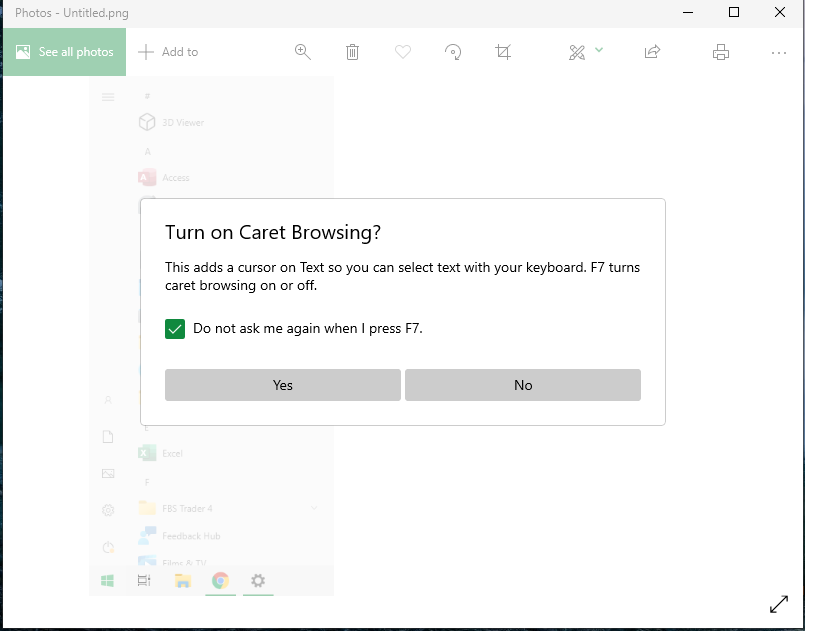Screen dimensions: 819x631
Task: Uncheck 'Do not ask me again' checkbox
Action: pos(175,329)
